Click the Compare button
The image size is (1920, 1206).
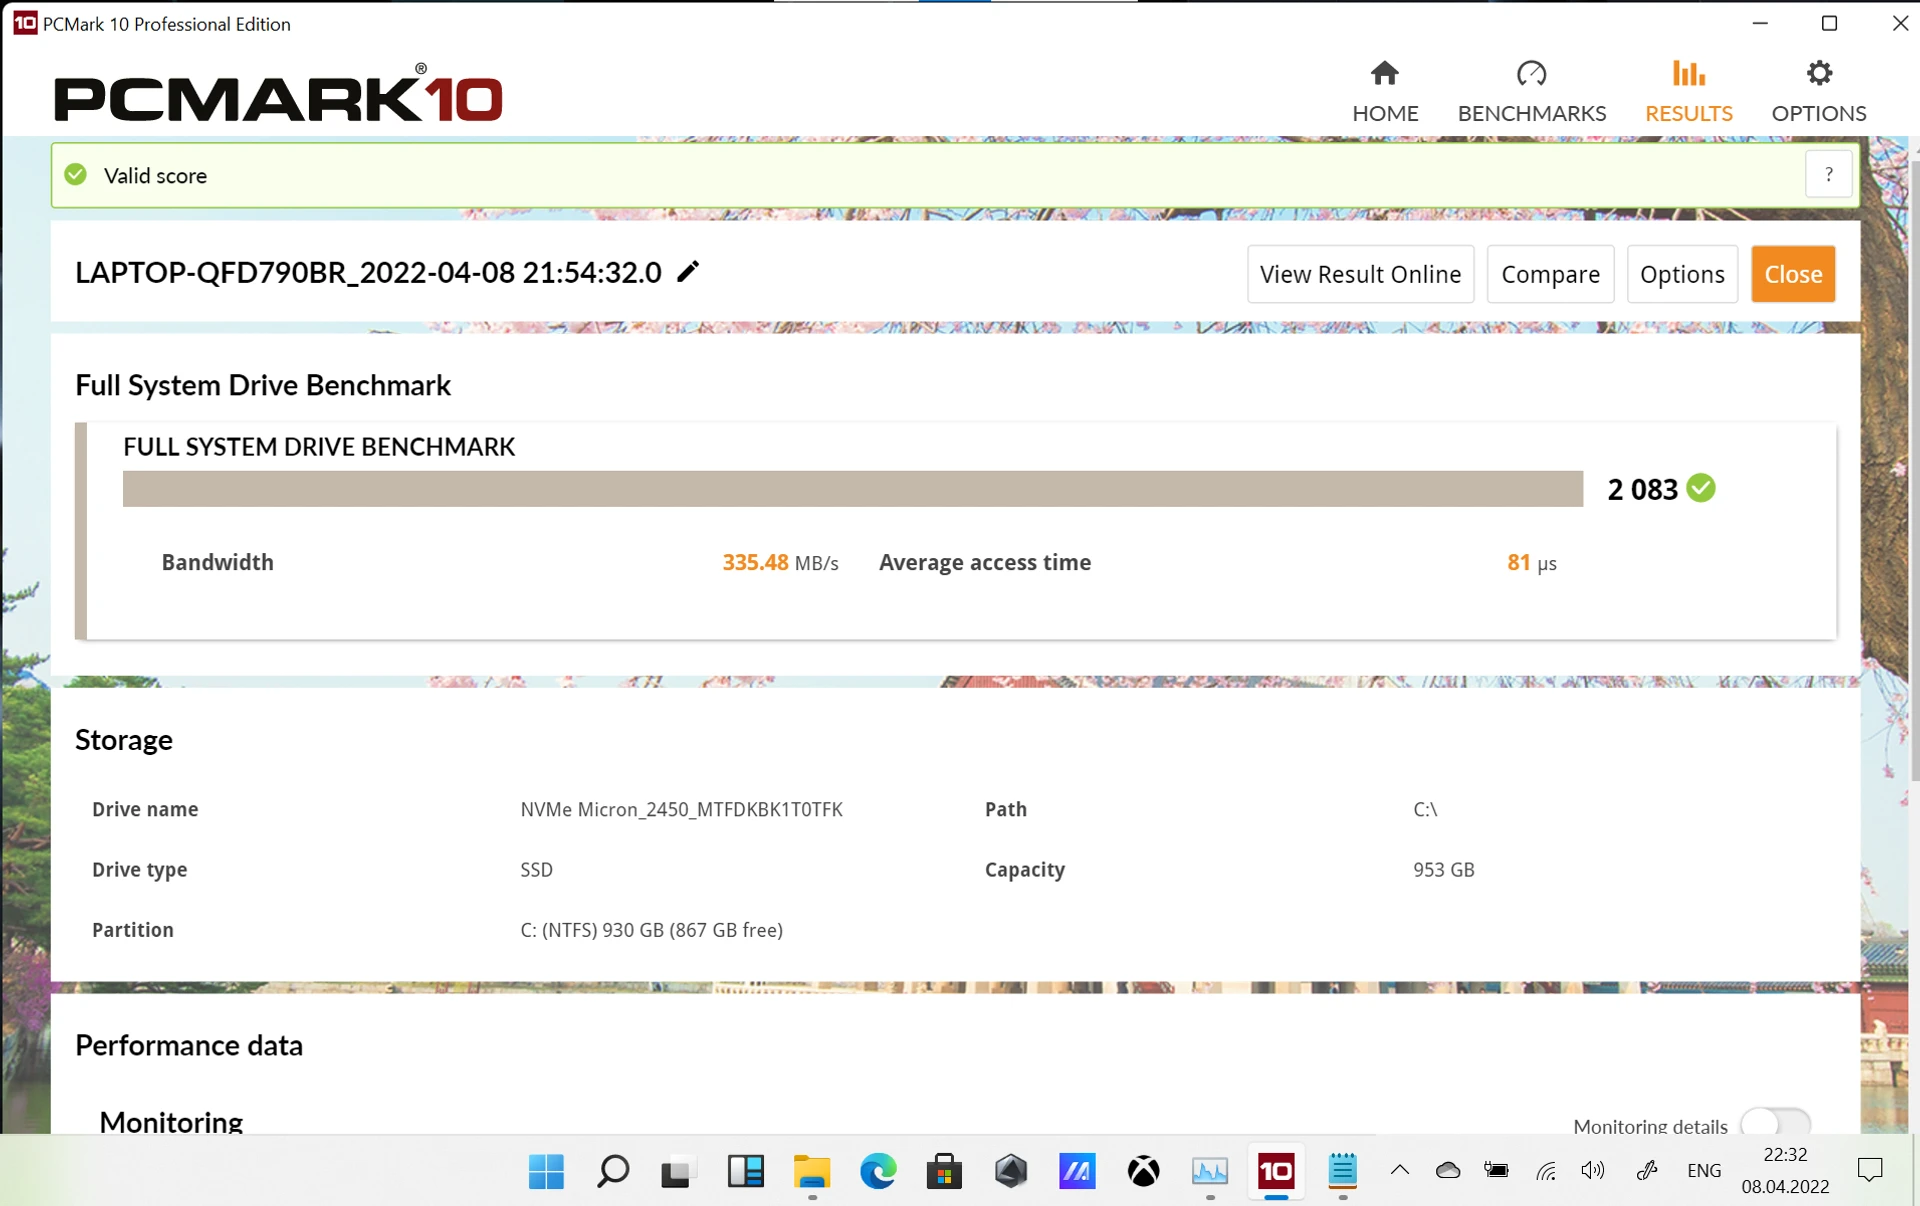[x=1550, y=274]
